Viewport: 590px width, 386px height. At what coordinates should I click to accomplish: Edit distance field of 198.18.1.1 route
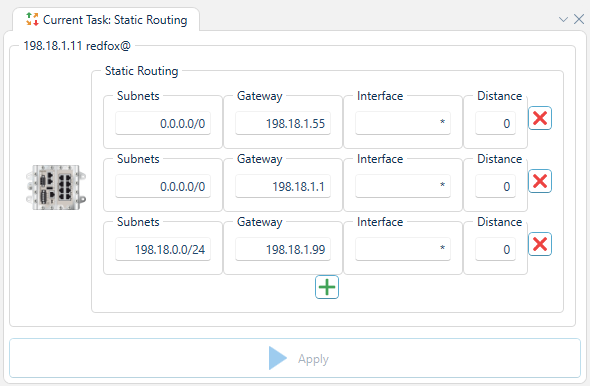coord(495,186)
